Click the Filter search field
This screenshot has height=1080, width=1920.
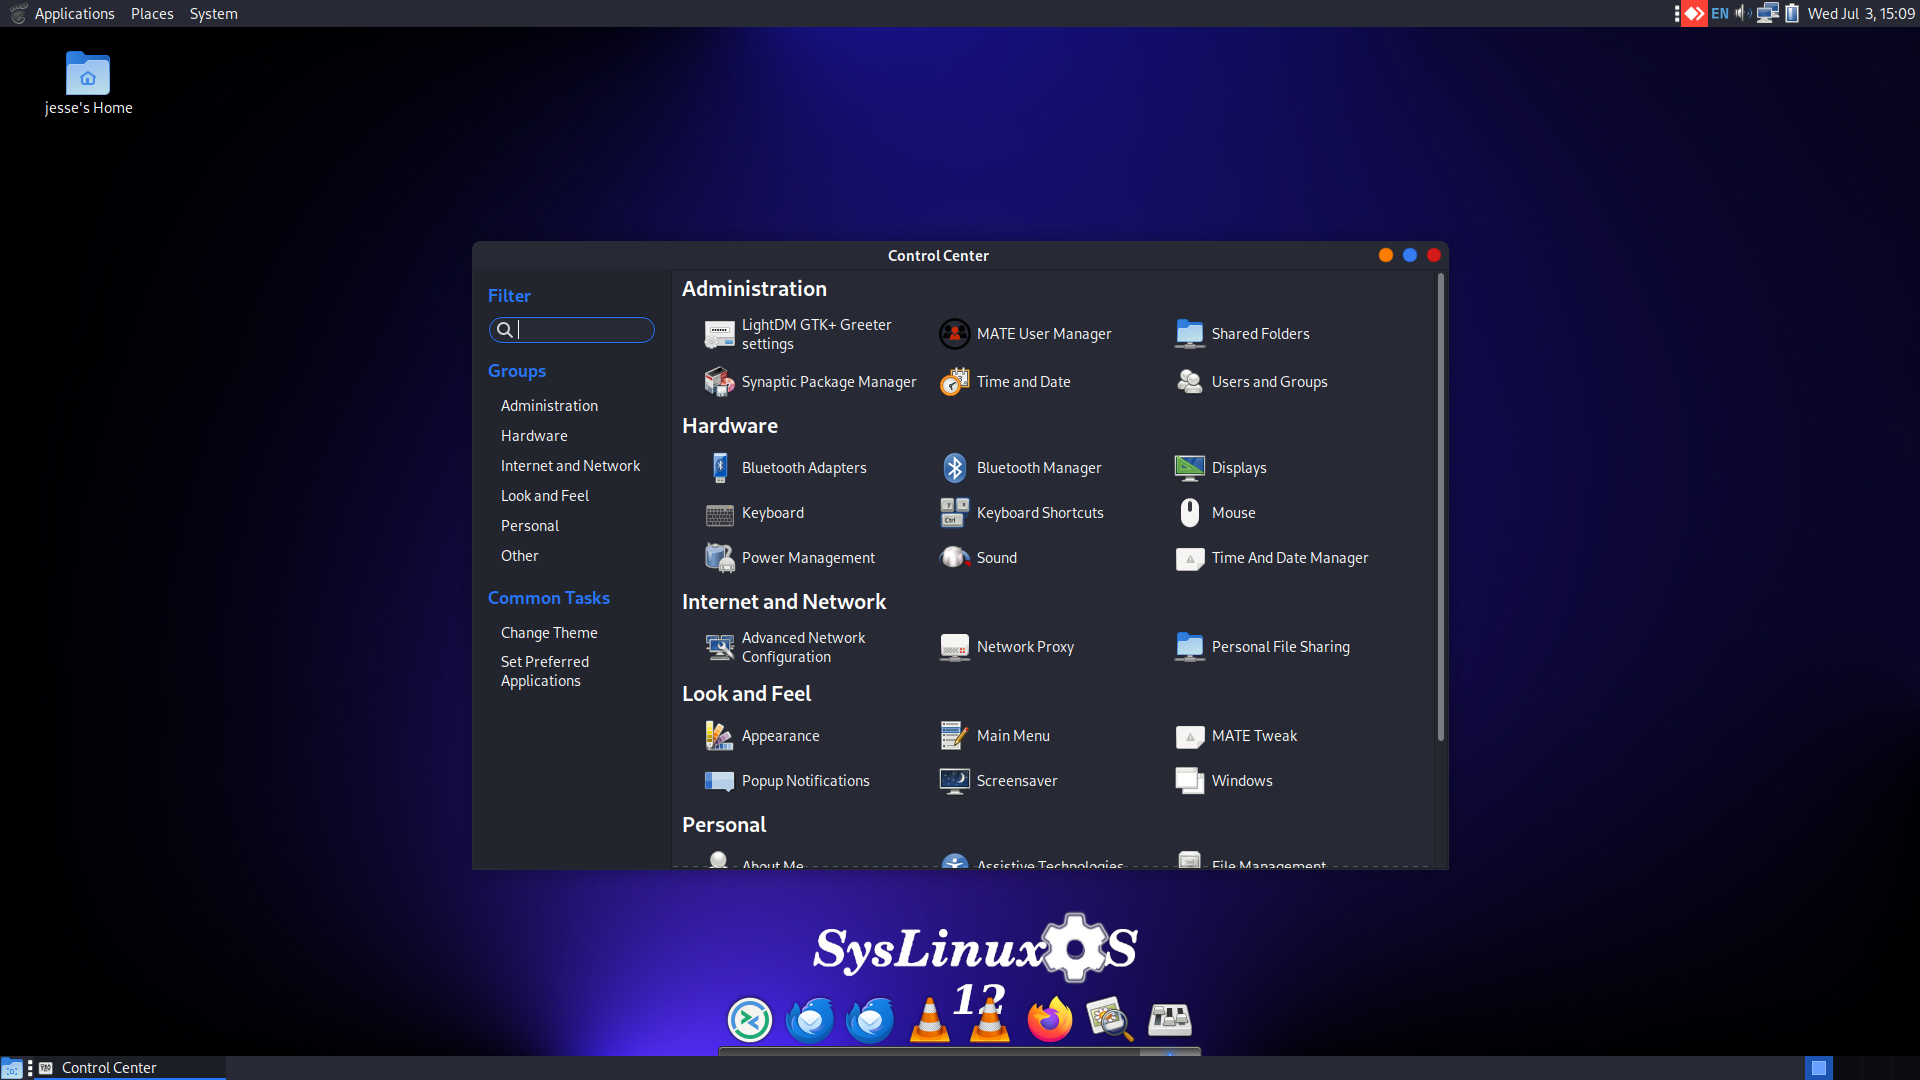(572, 330)
